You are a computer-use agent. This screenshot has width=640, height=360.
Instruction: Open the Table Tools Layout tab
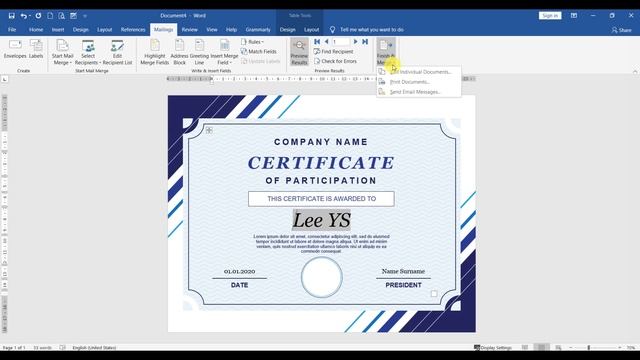pyautogui.click(x=311, y=29)
